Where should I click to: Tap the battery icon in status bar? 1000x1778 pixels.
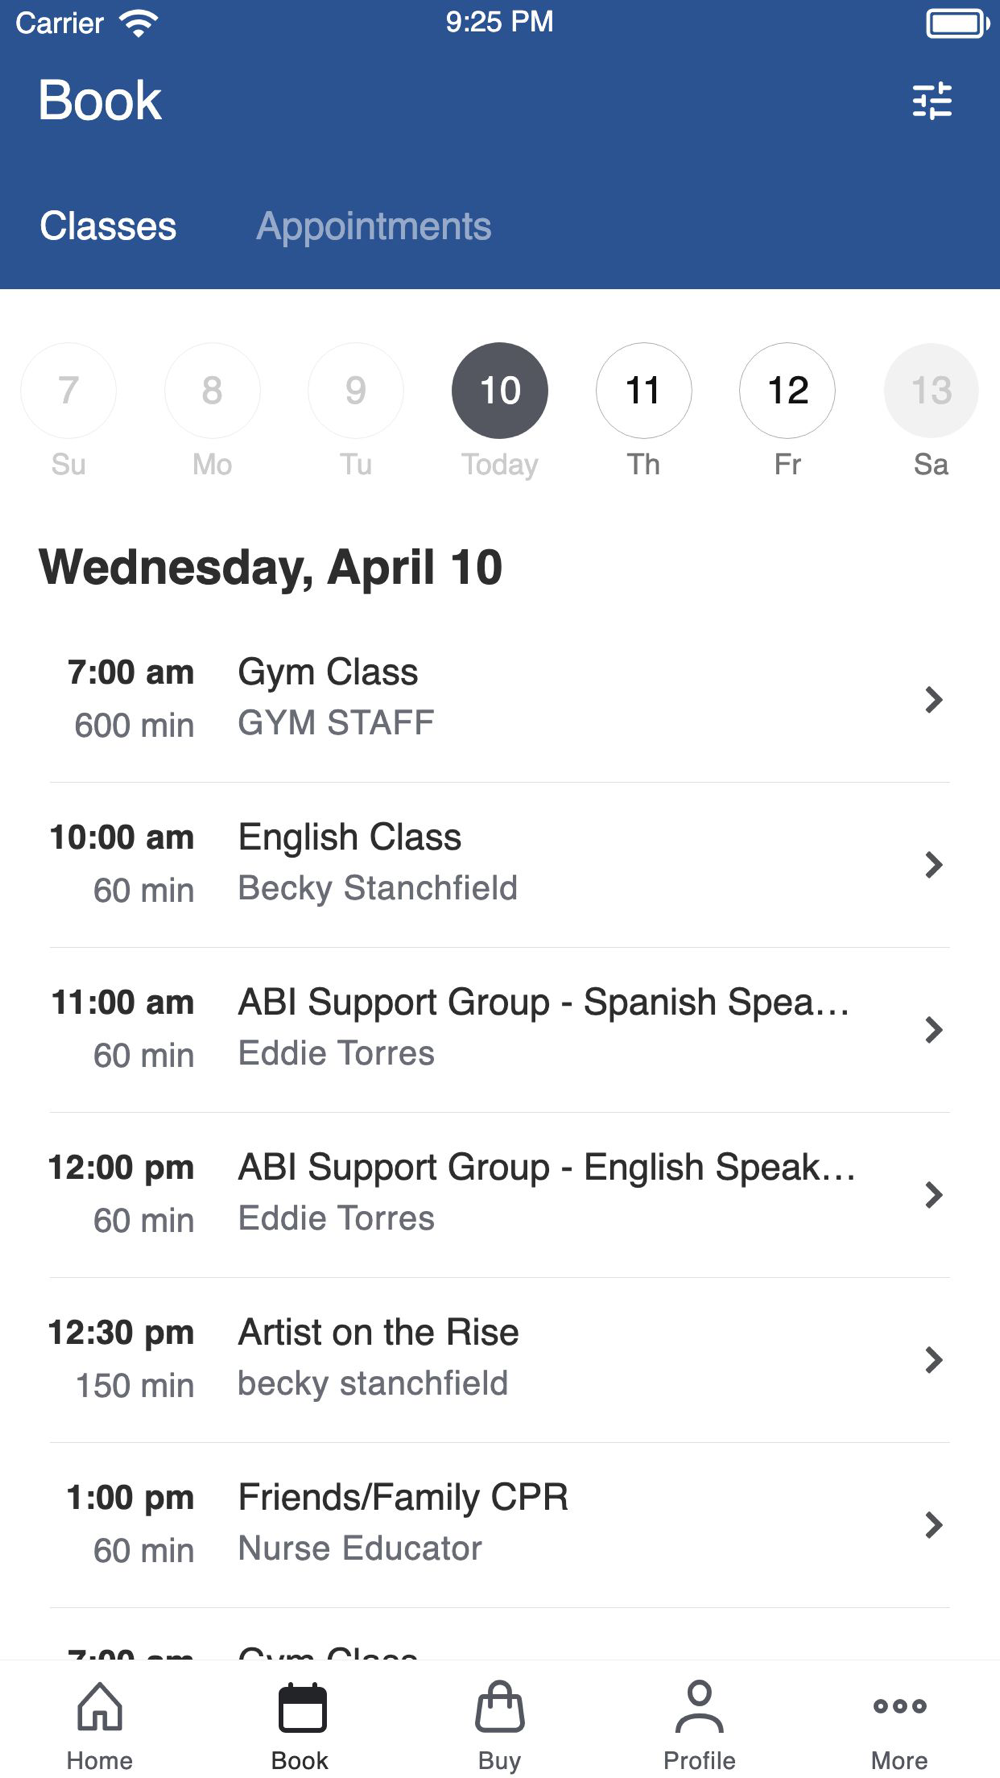[957, 23]
